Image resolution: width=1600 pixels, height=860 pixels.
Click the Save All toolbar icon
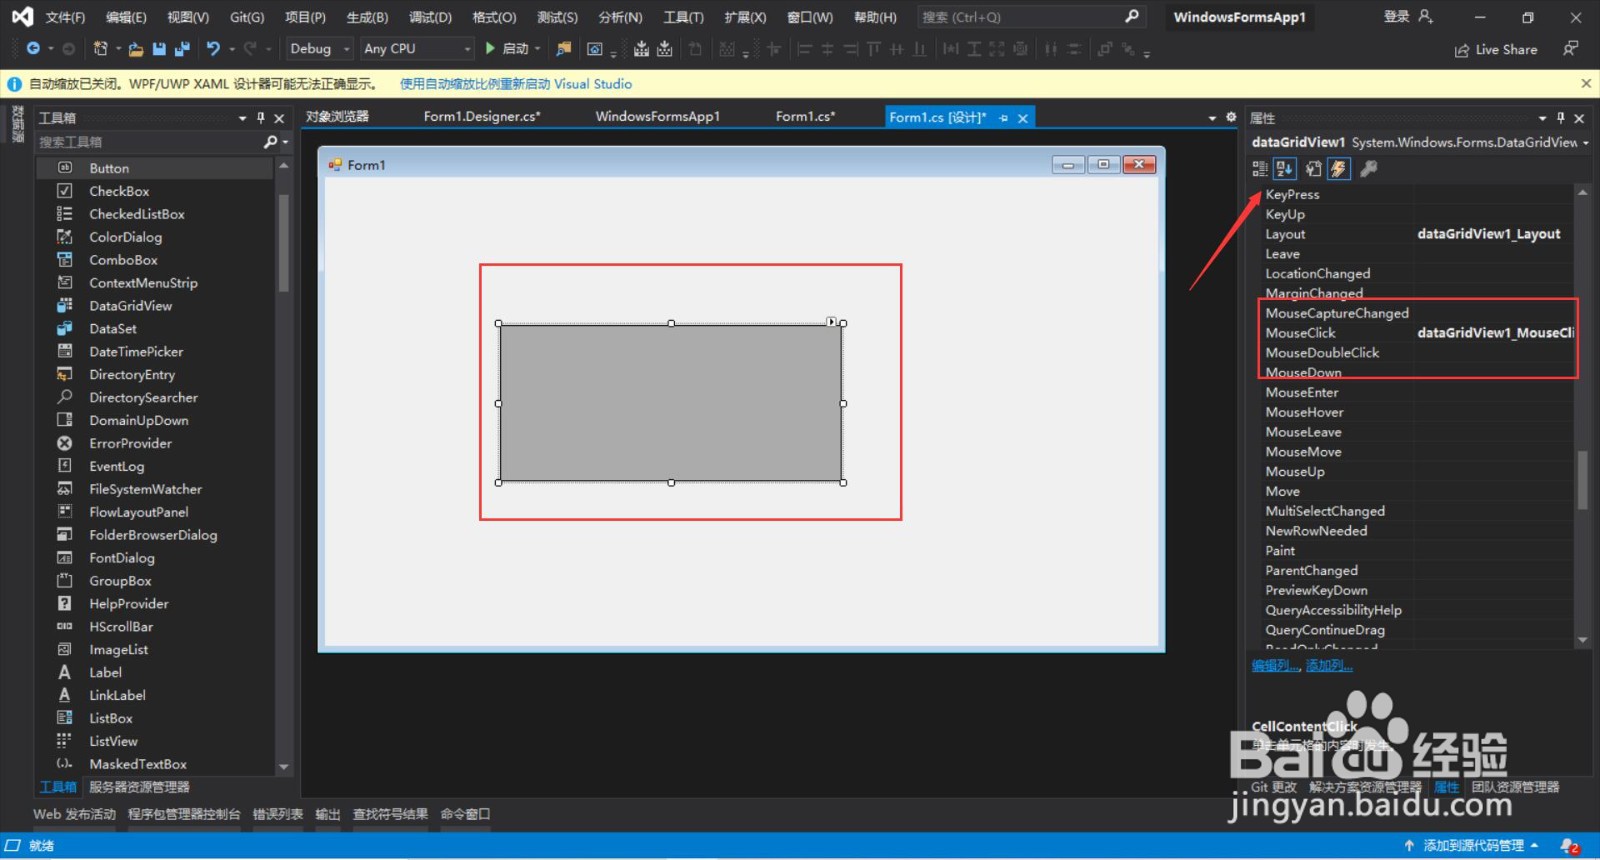pos(181,48)
